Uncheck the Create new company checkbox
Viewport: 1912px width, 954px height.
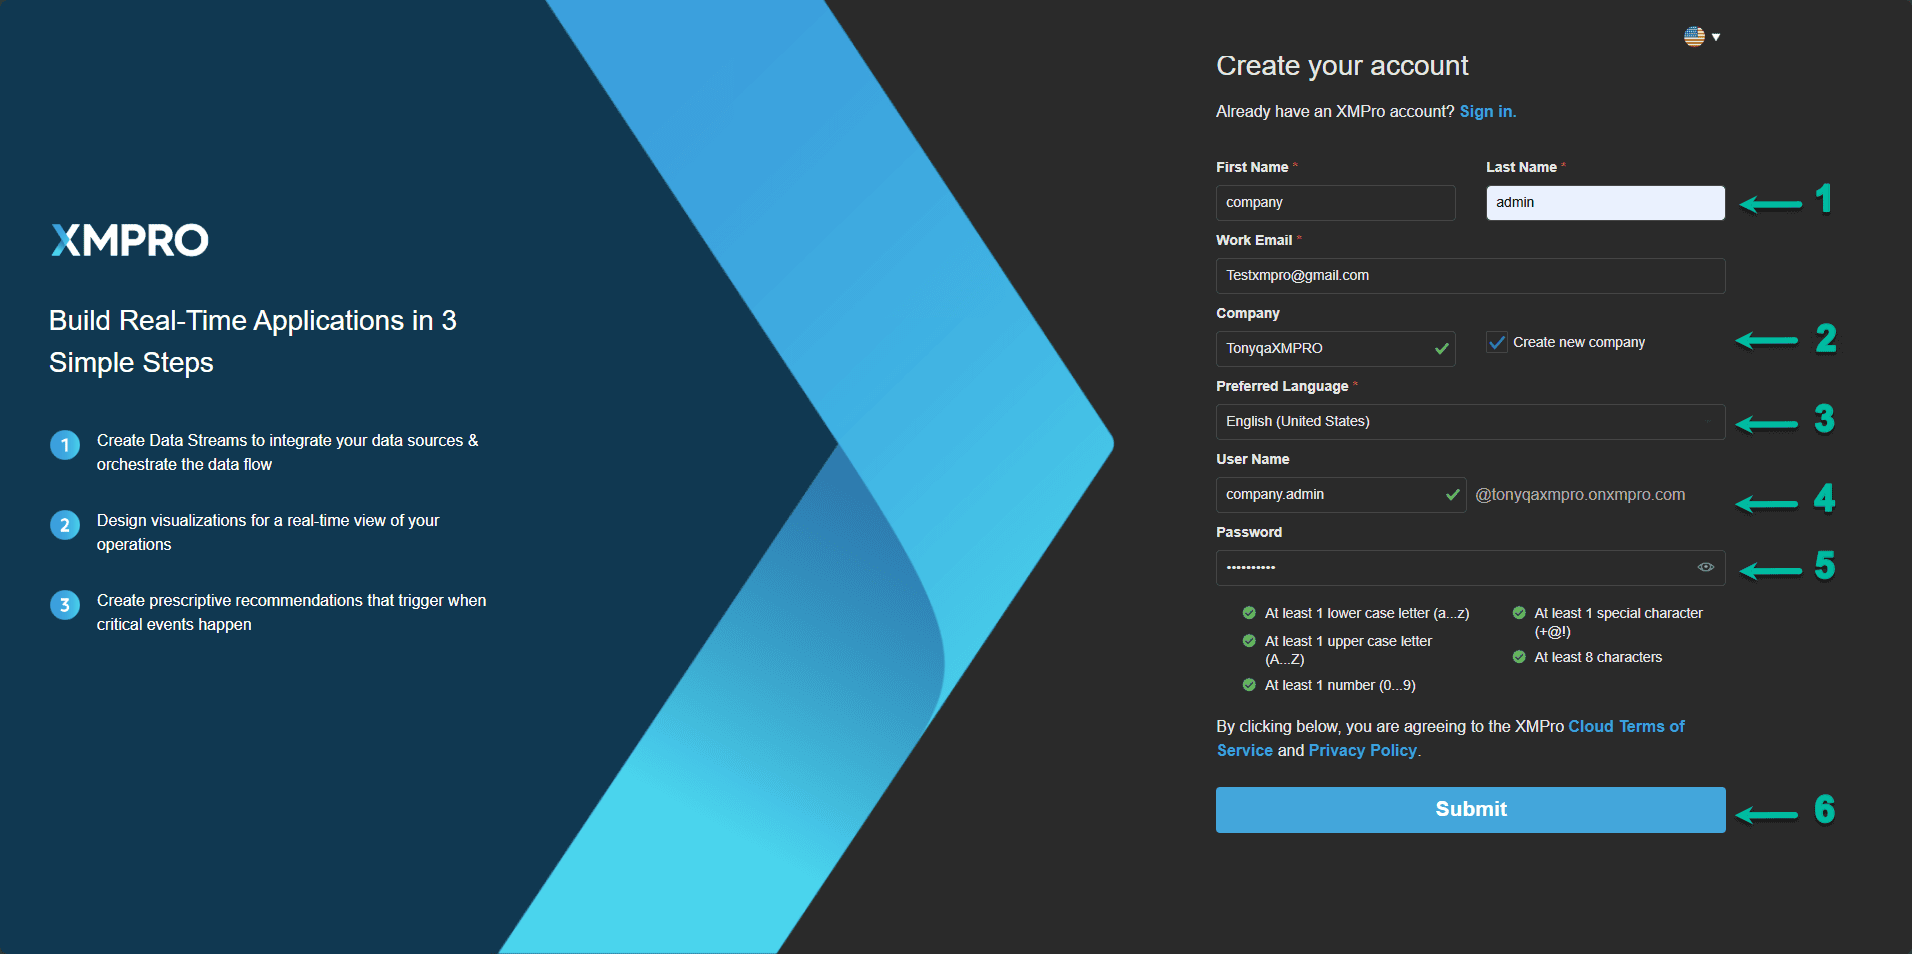pos(1497,342)
